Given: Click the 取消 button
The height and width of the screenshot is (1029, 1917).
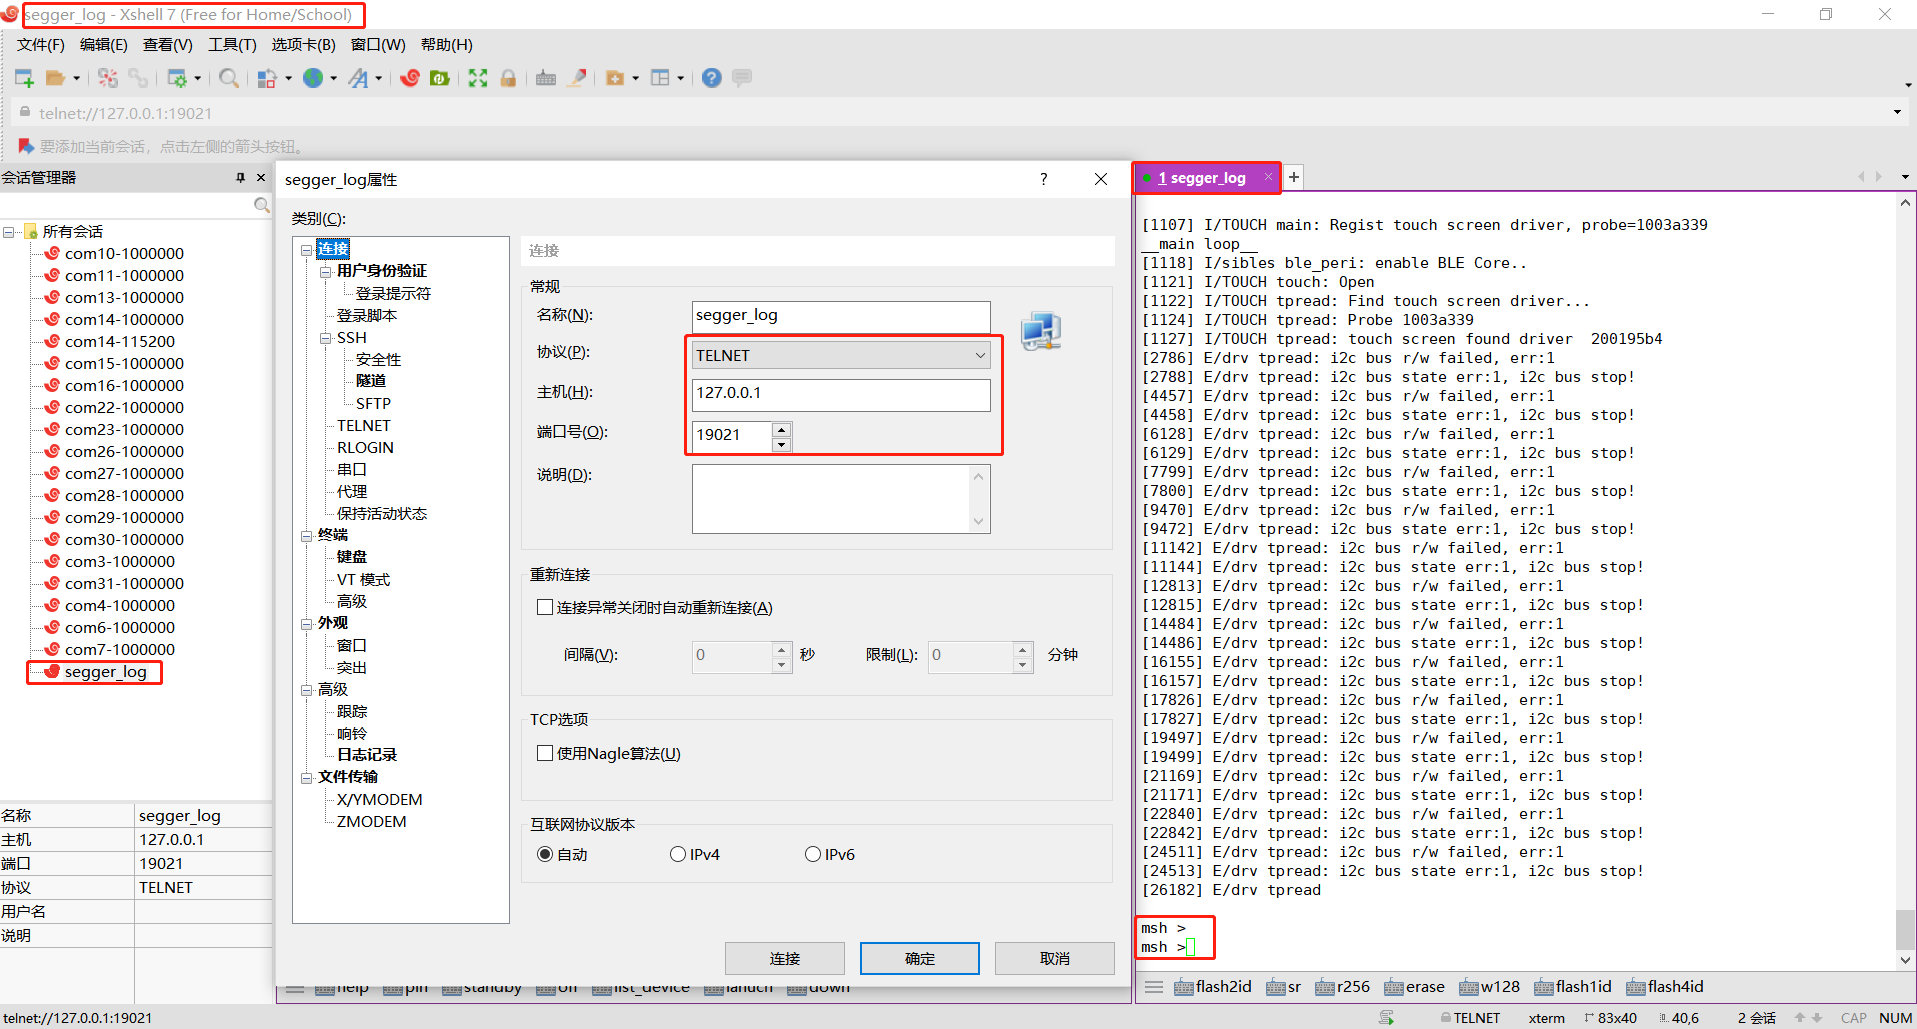Looking at the screenshot, I should pos(1055,958).
